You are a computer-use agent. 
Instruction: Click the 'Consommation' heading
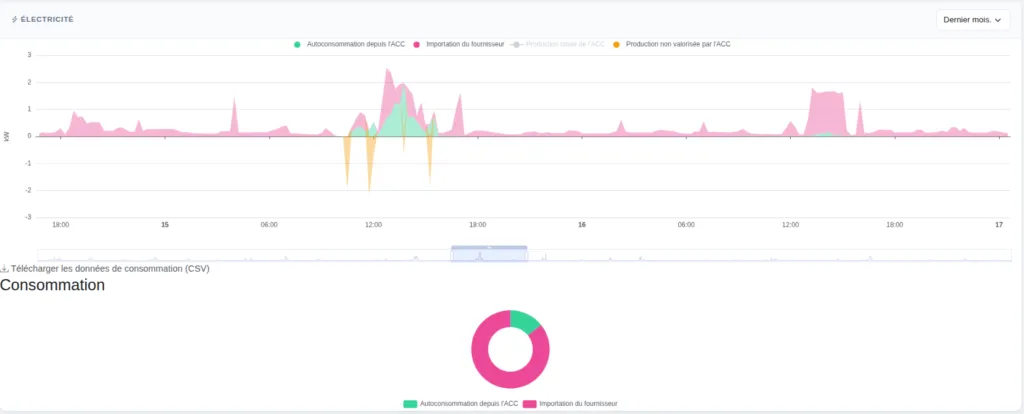coord(52,285)
